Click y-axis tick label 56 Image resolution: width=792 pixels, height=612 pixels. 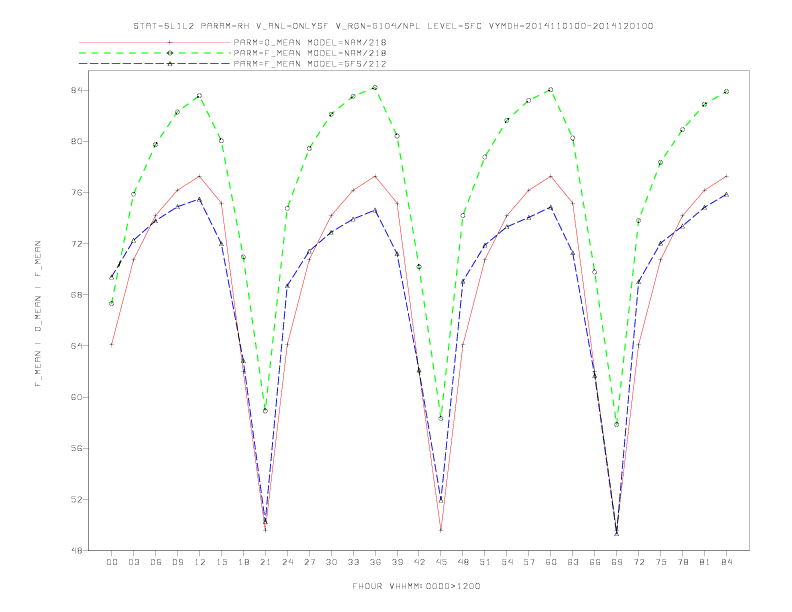[x=76, y=448]
